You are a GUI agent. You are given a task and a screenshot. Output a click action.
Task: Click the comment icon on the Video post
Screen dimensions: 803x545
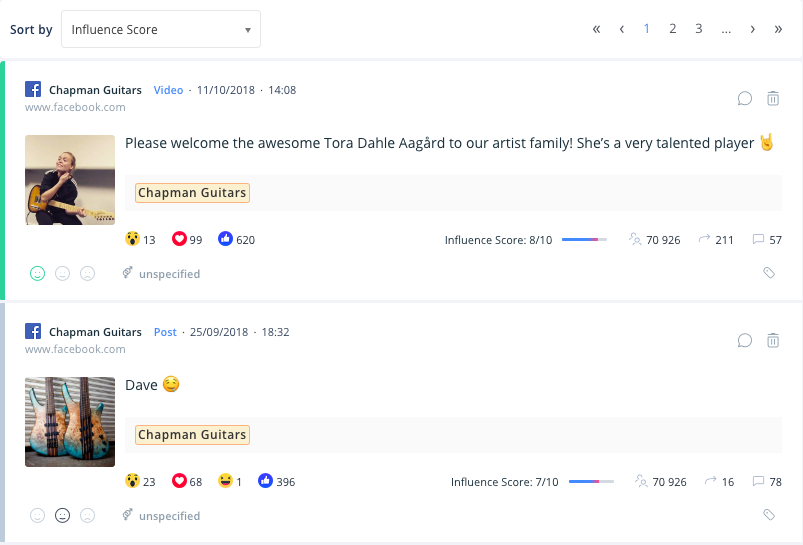744,98
